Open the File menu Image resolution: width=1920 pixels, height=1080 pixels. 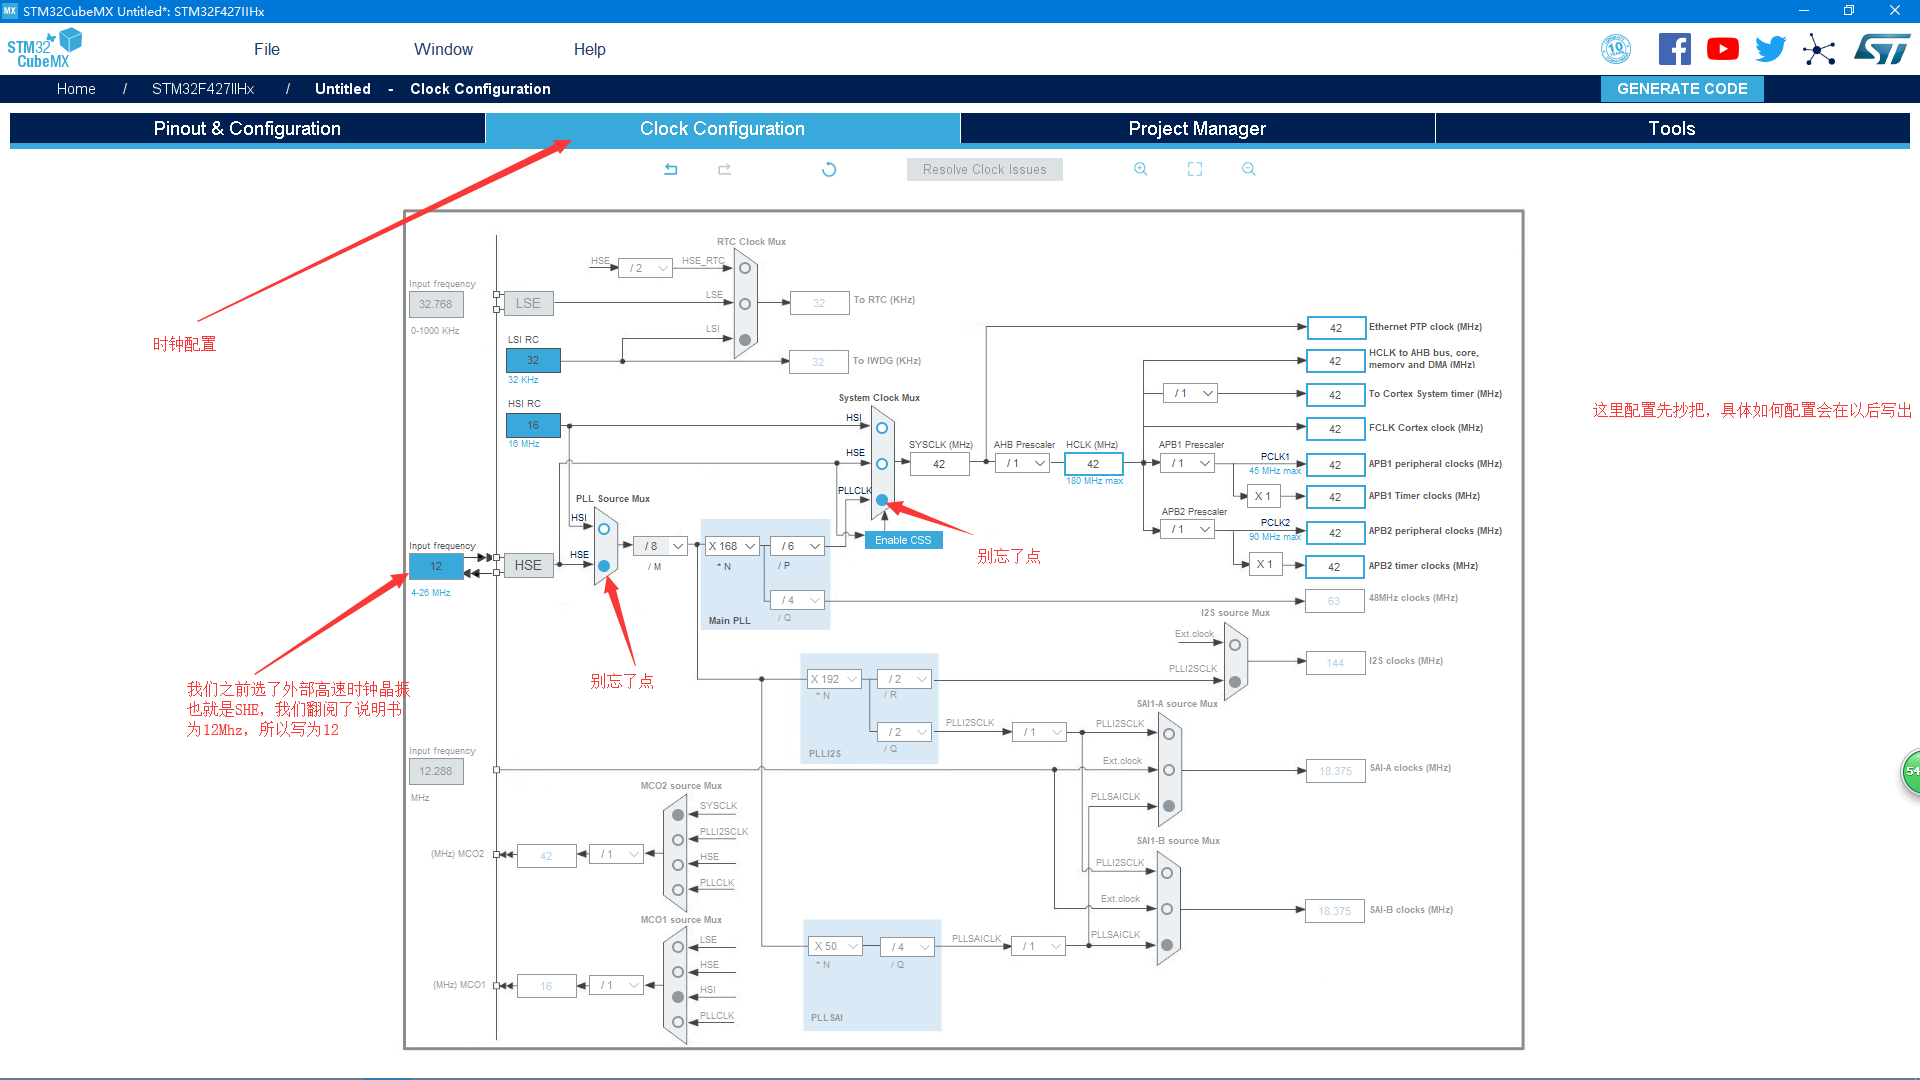[x=267, y=49]
